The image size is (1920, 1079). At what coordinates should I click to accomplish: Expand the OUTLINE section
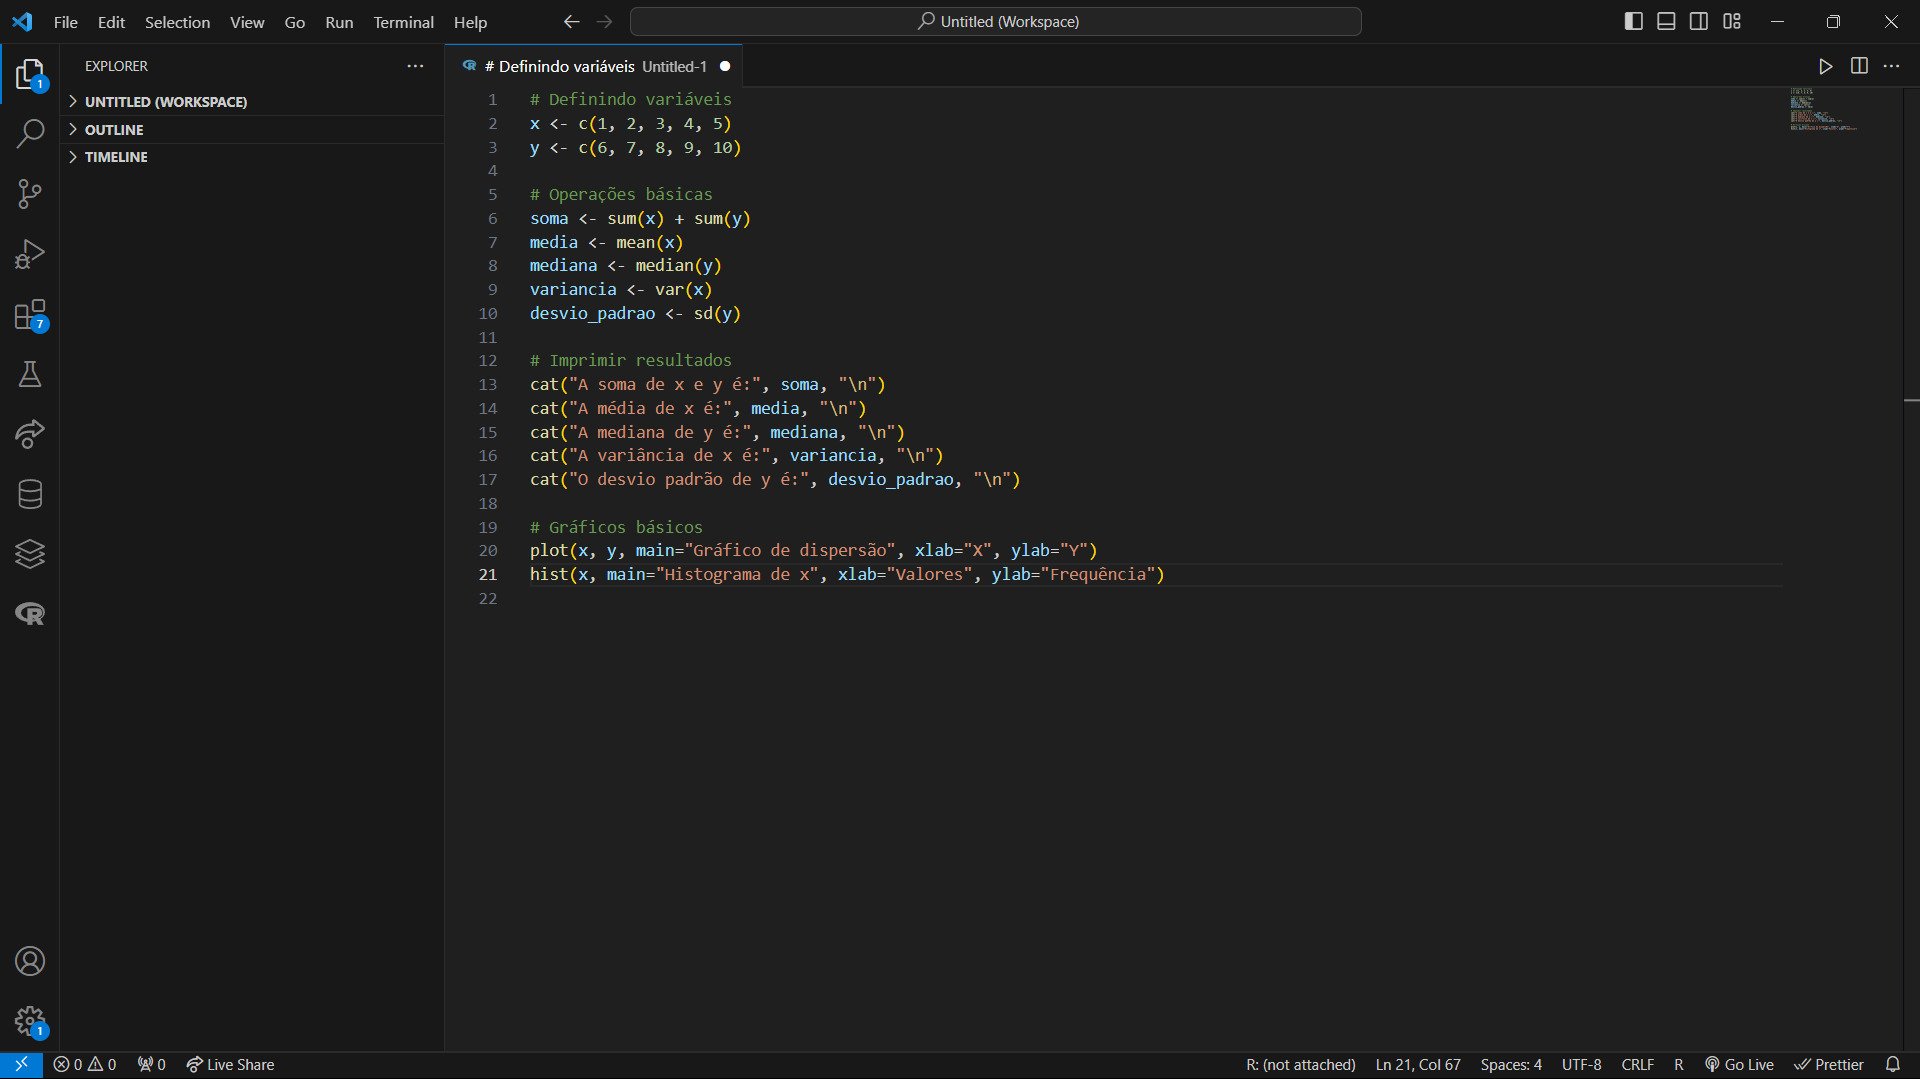pos(252,130)
